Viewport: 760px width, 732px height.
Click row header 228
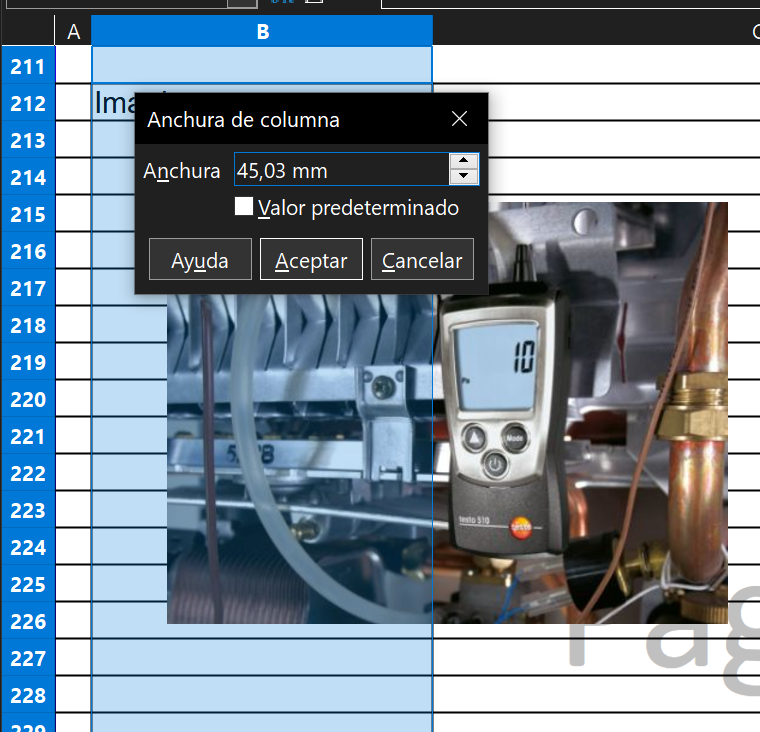coord(28,696)
